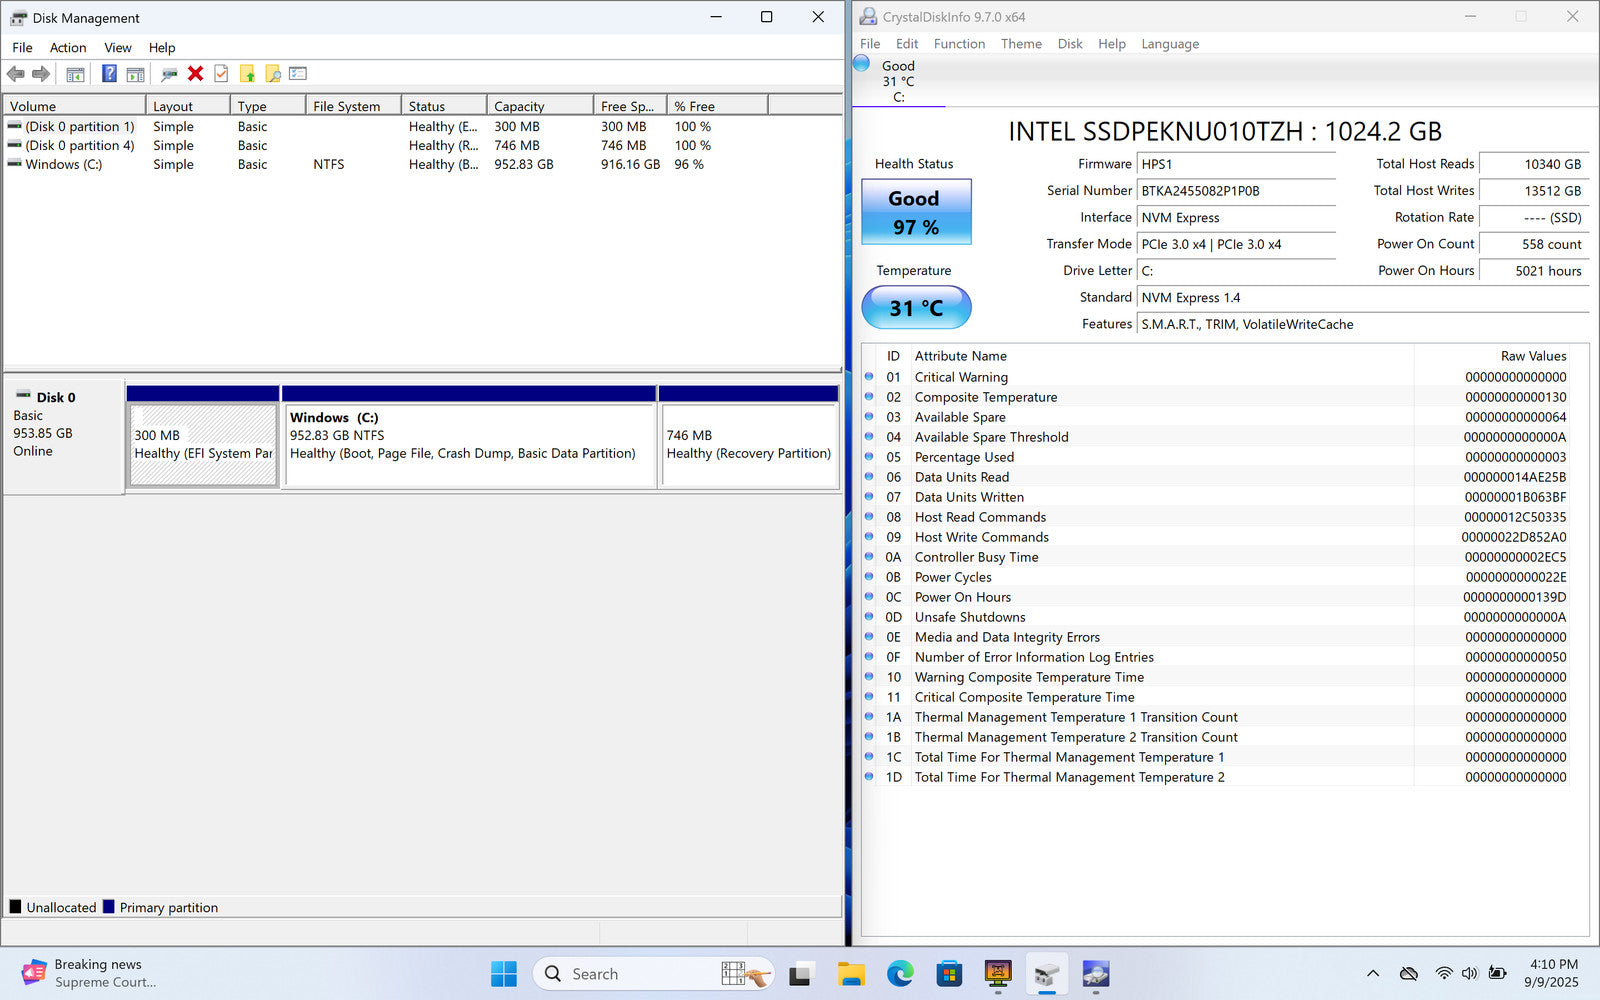1600x1000 pixels.
Task: Toggle Show/Hide Action Pane toolbar icon
Action: click(x=135, y=74)
